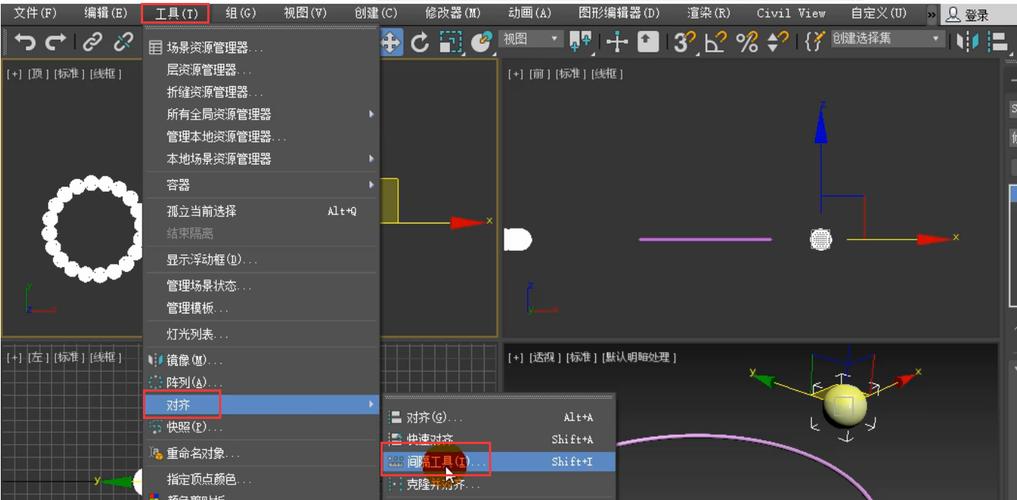
Task: Activate the Select and Move tool
Action: pyautogui.click(x=390, y=42)
